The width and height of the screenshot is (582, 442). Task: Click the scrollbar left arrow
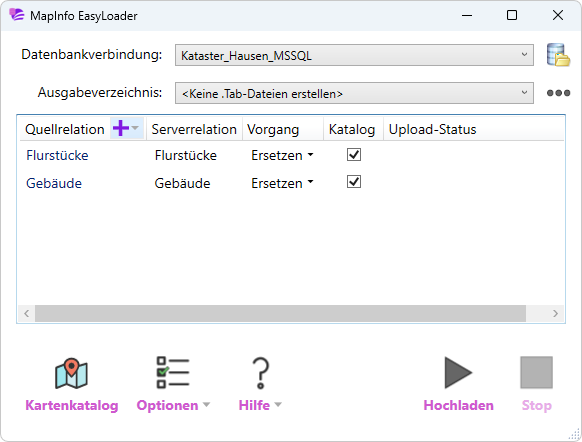pyautogui.click(x=27, y=313)
